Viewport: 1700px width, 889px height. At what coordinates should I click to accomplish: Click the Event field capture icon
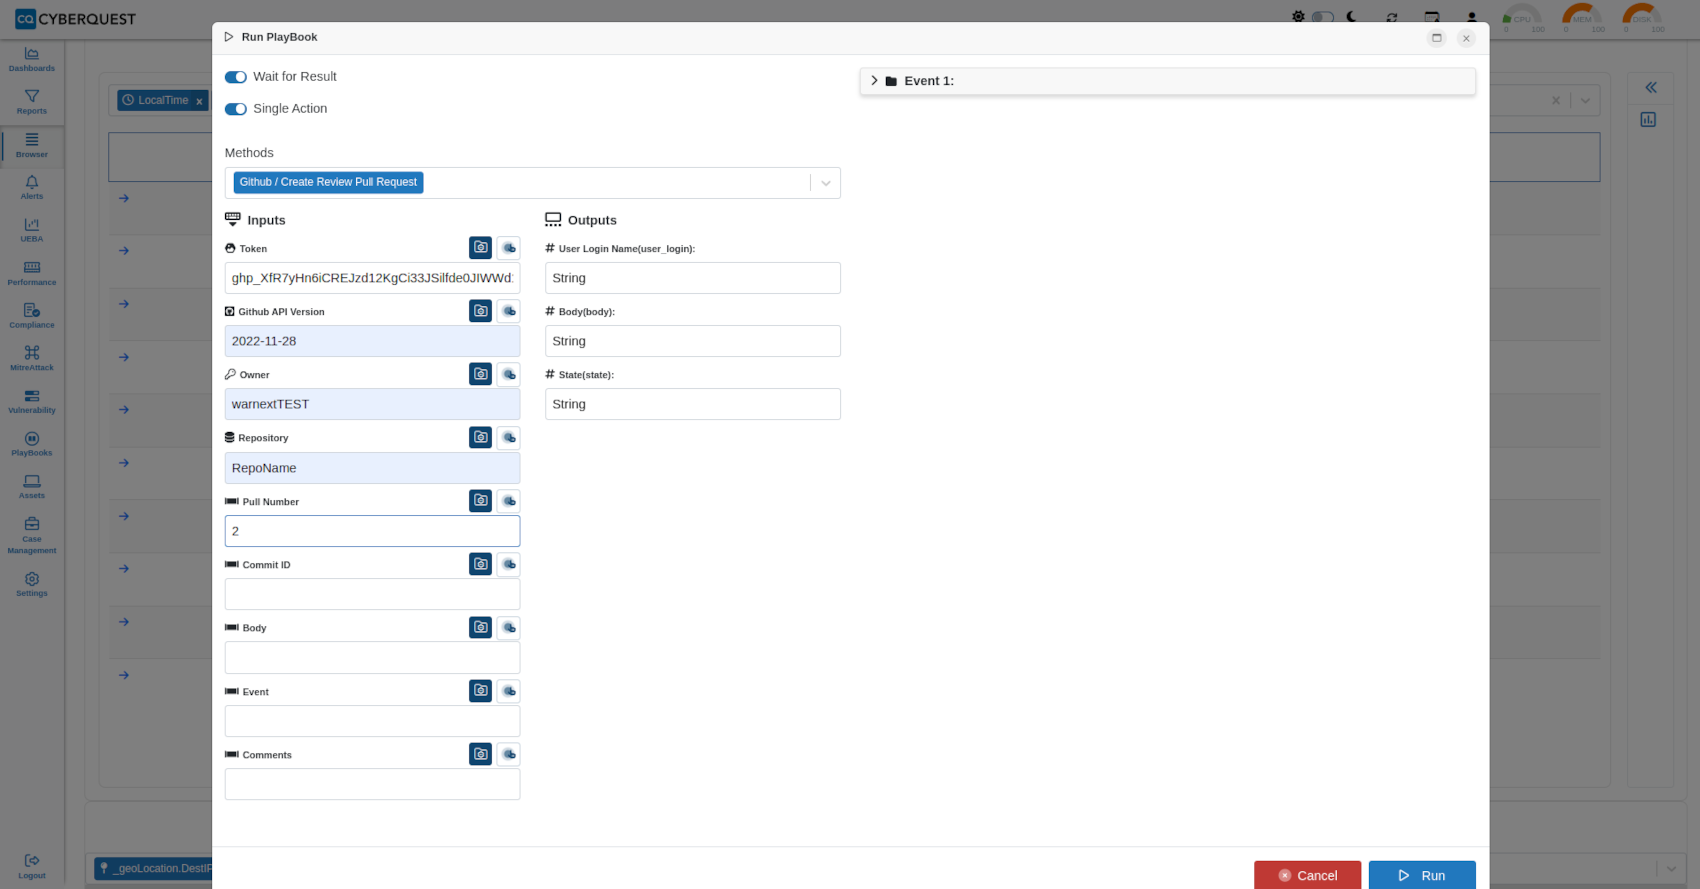coord(481,690)
